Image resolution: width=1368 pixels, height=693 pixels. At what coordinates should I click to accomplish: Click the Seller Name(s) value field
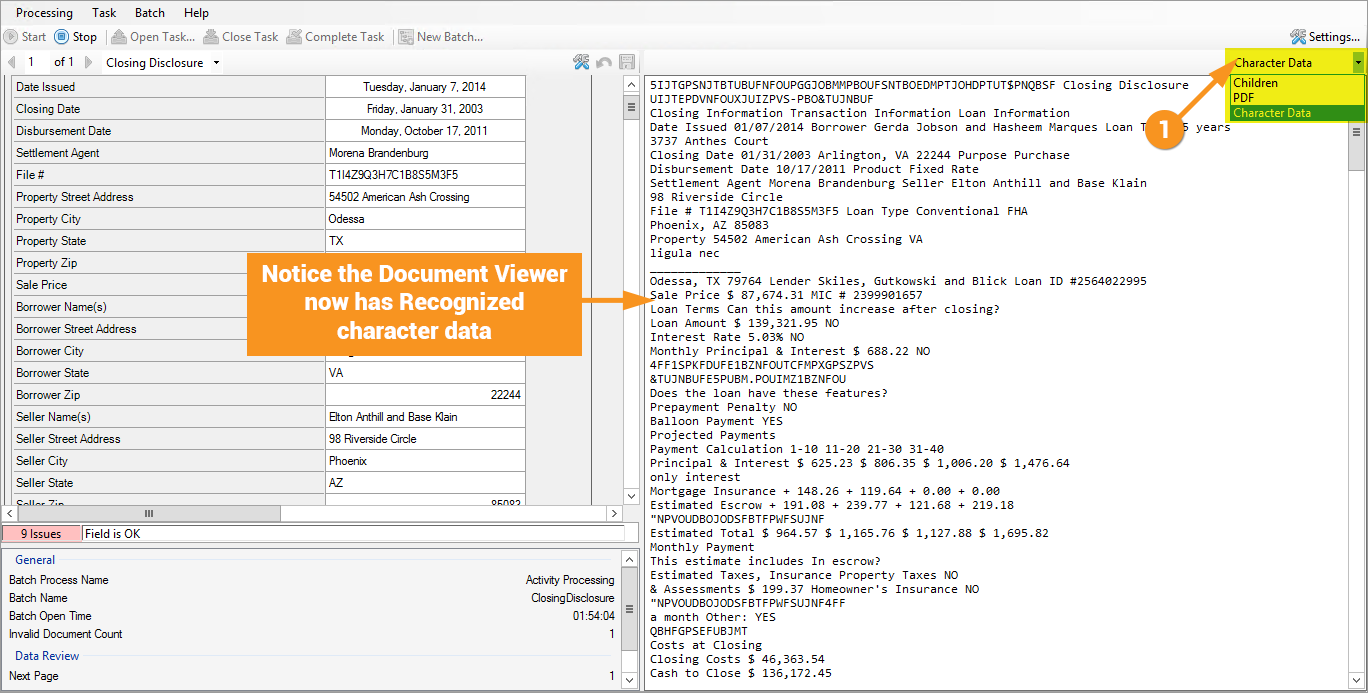425,417
